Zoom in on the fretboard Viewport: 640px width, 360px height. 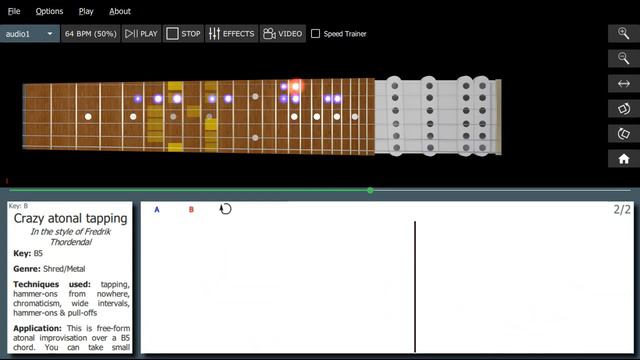pos(623,33)
